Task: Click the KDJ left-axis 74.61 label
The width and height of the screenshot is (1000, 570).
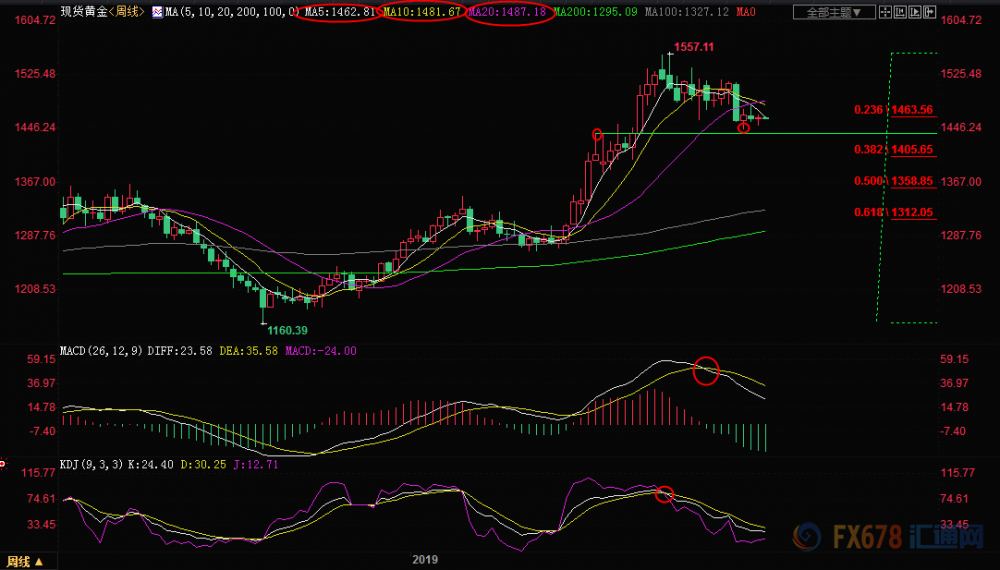Action: click(x=41, y=499)
